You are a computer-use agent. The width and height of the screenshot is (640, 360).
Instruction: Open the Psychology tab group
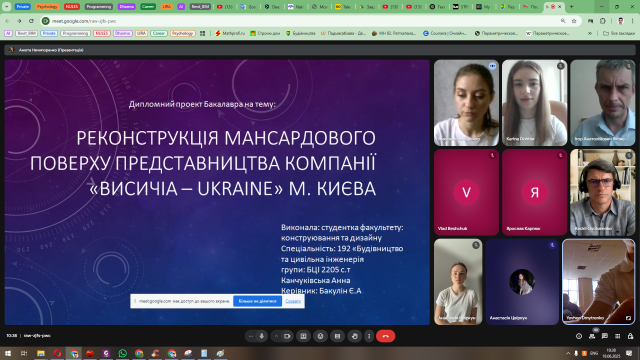pos(47,7)
